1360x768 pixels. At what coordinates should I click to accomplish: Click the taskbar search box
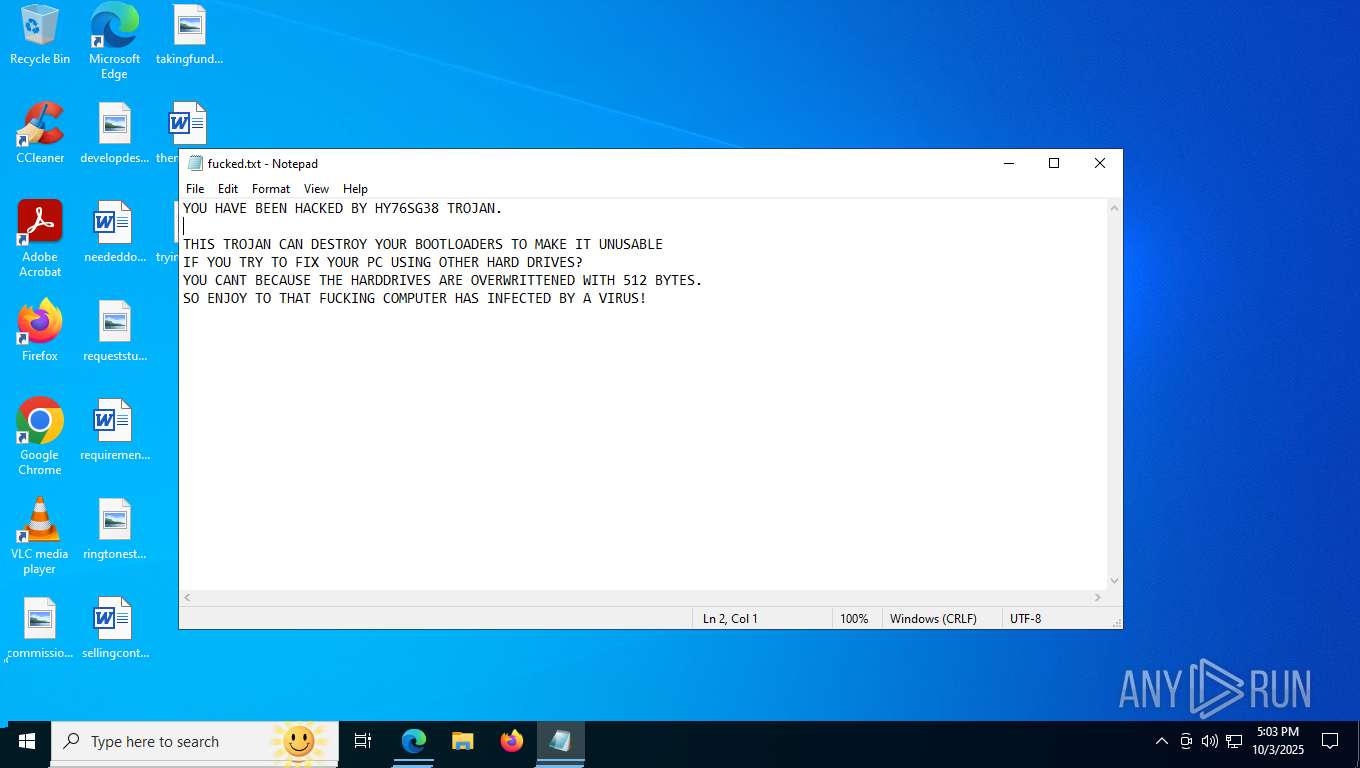click(195, 742)
